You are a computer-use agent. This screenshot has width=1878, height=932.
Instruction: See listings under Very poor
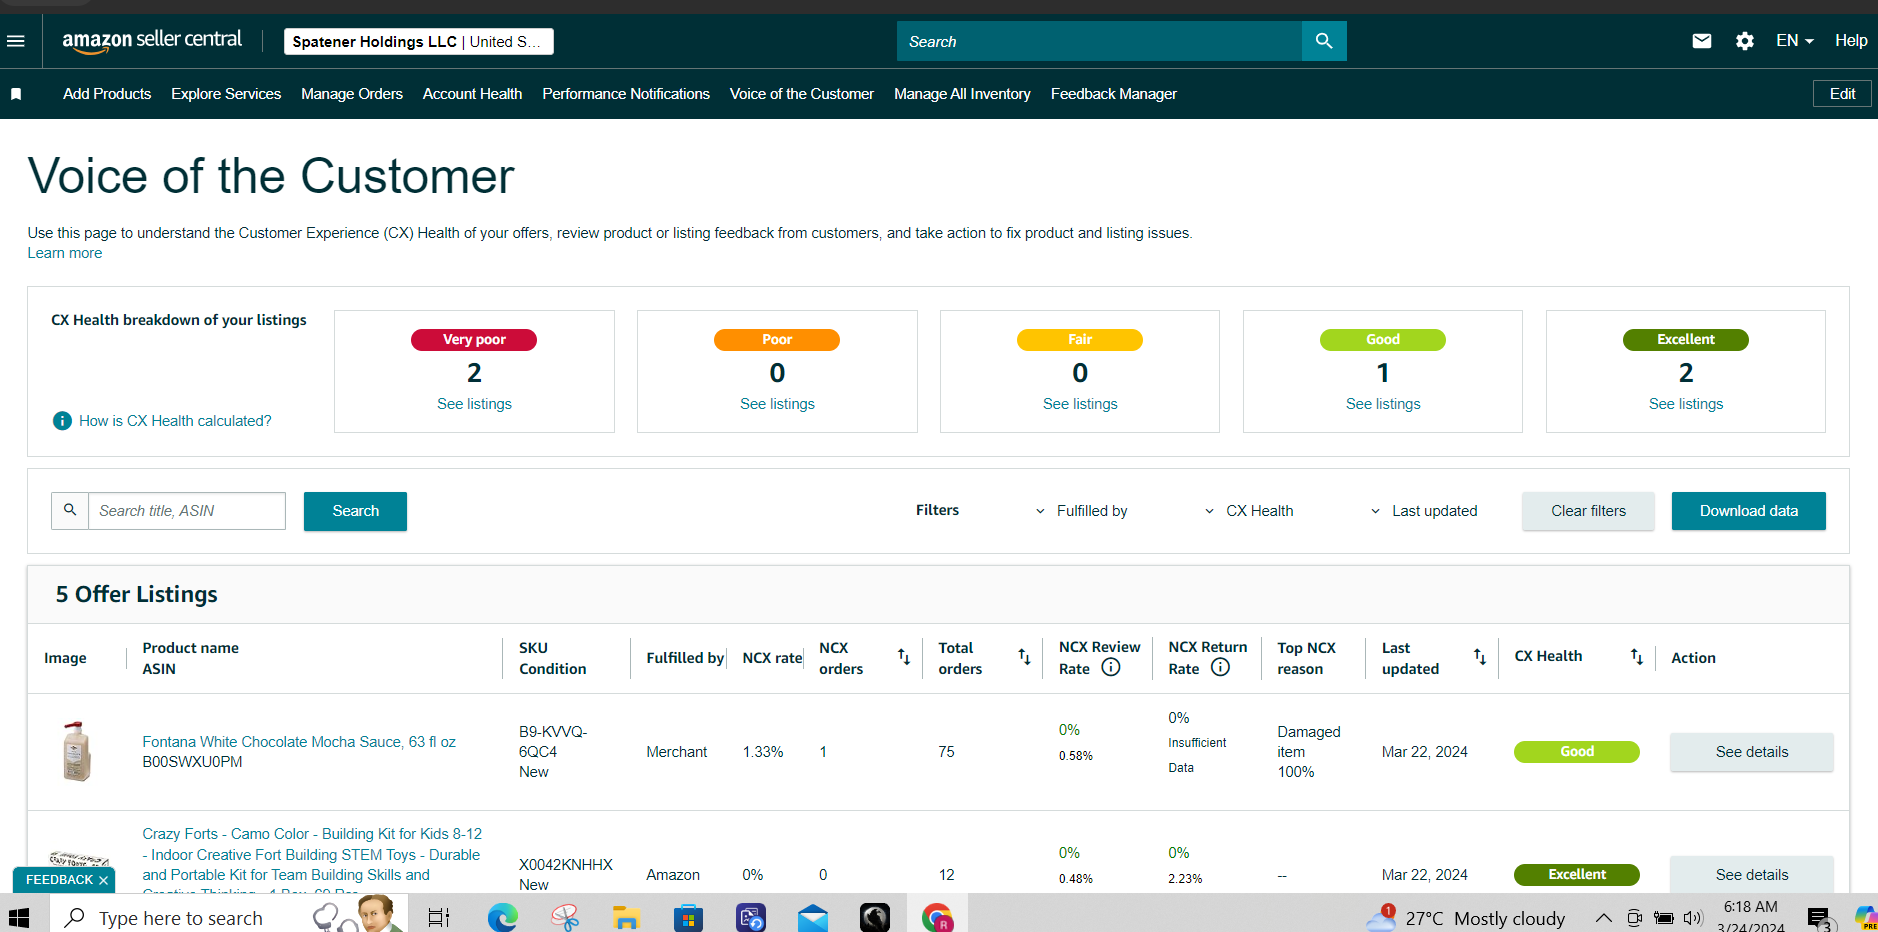(x=474, y=404)
